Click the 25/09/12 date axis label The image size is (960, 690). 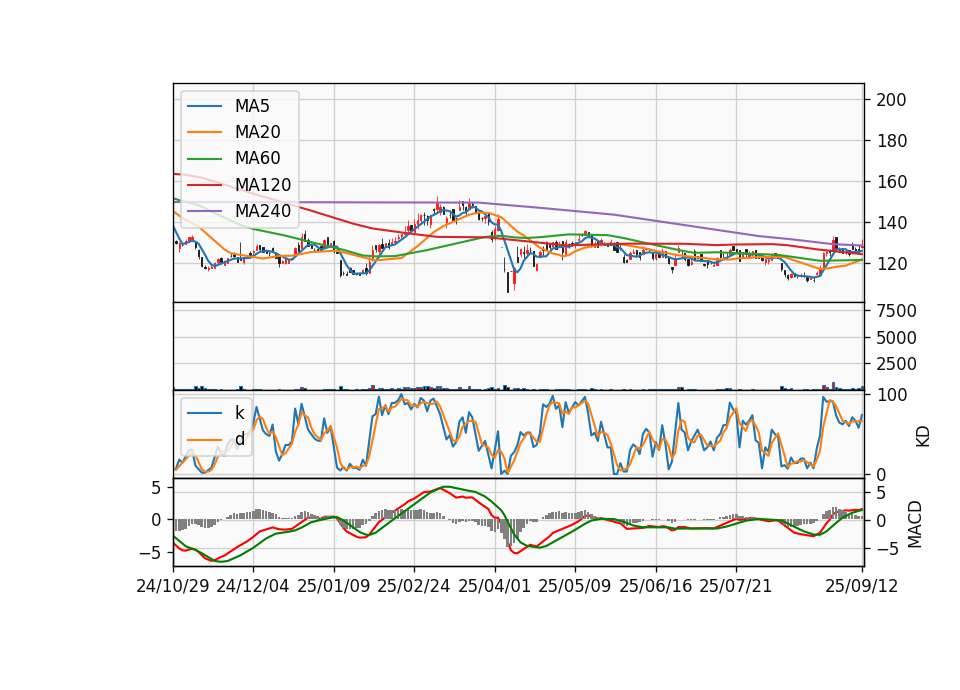pyautogui.click(x=861, y=586)
